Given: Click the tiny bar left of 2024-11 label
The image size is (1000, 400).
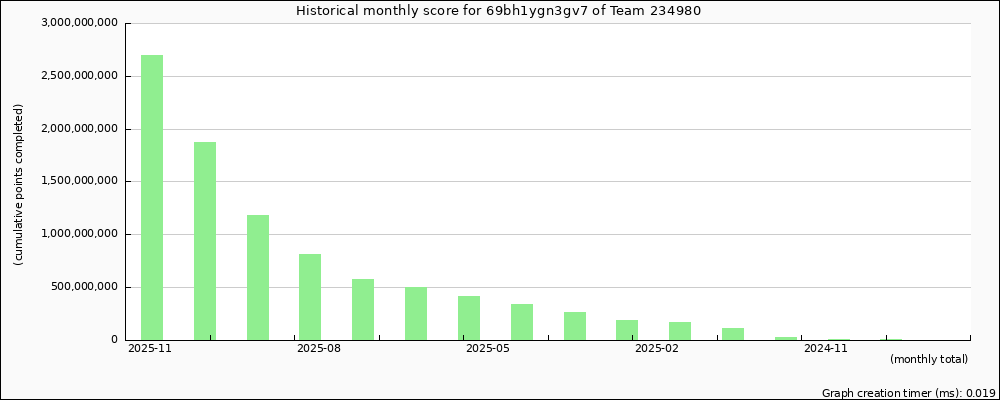Looking at the screenshot, I should 786,338.
